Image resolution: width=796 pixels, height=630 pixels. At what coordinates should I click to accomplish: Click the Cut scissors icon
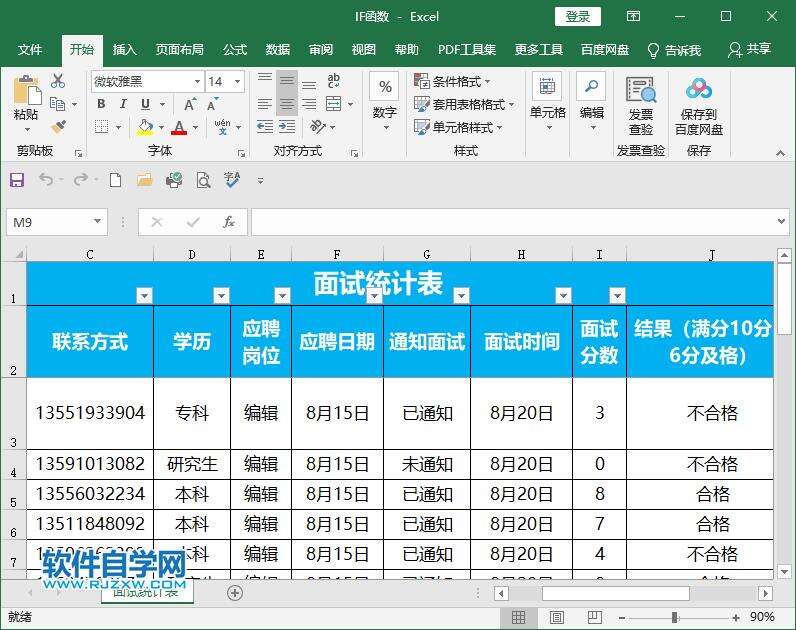pyautogui.click(x=58, y=81)
